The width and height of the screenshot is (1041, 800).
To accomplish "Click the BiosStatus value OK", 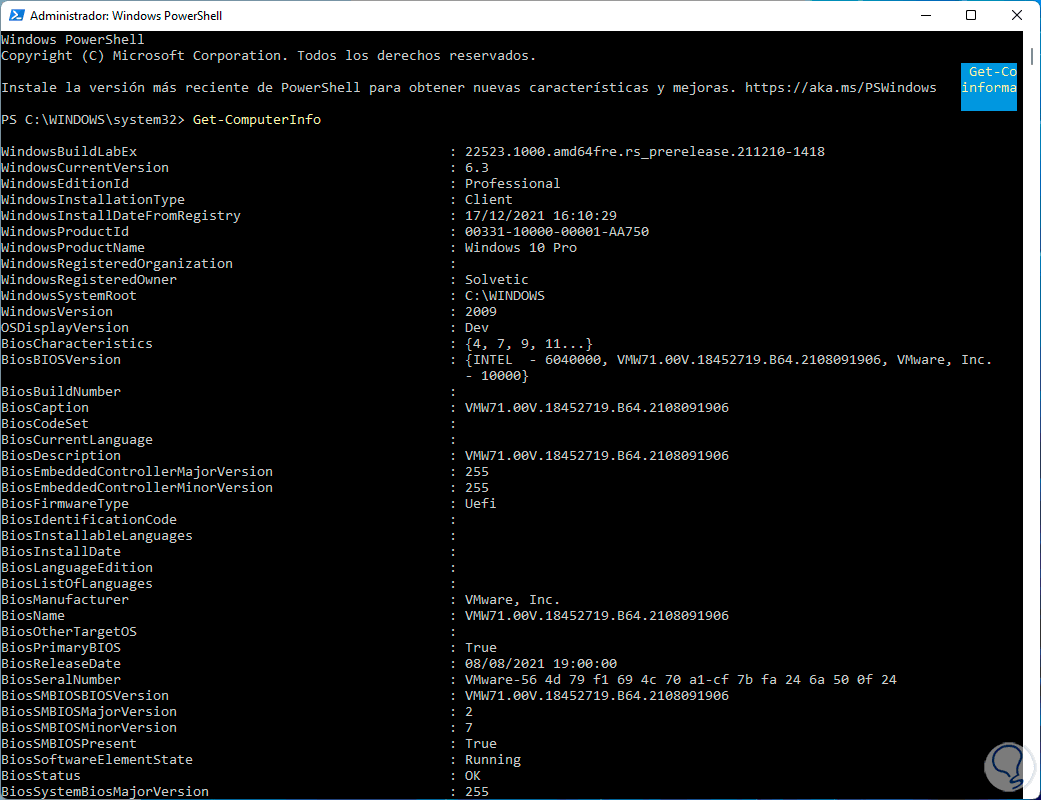I will 473,776.
